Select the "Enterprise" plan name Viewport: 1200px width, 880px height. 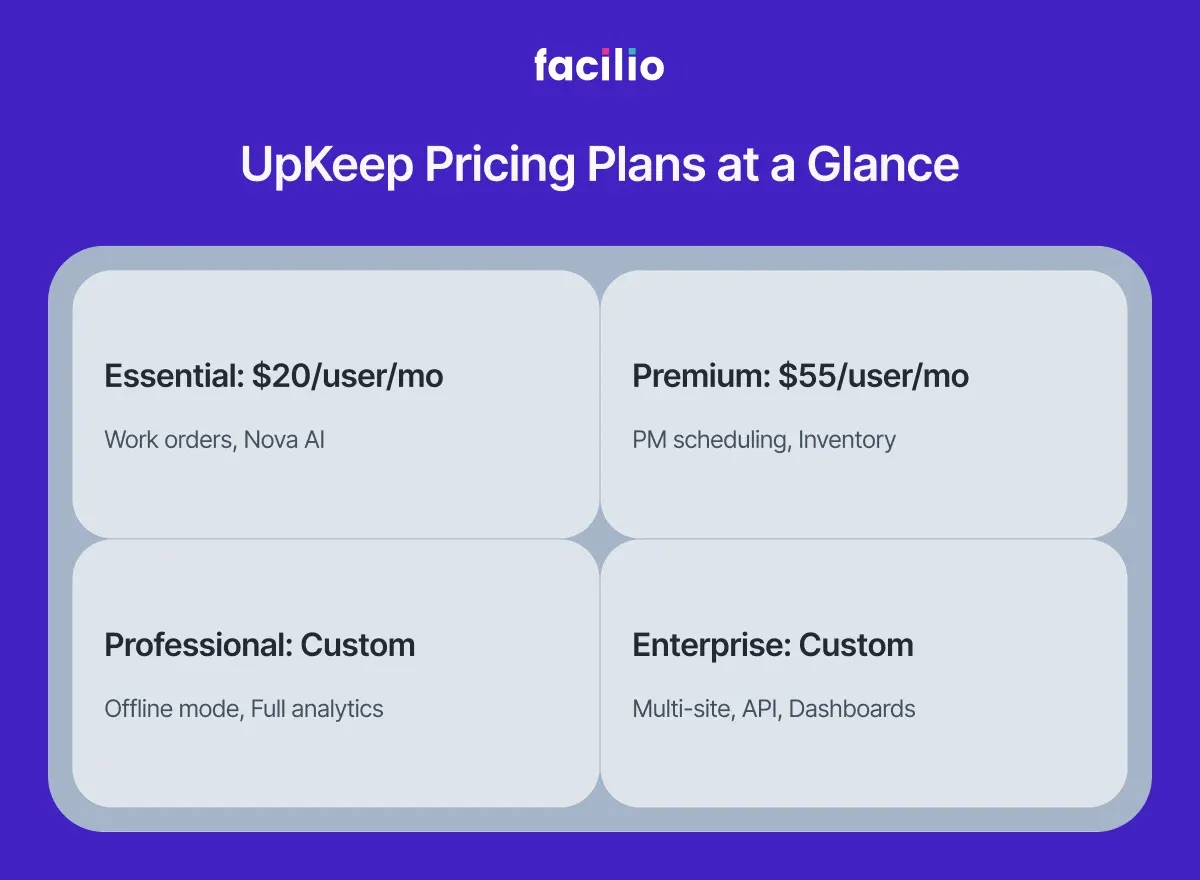coord(710,645)
